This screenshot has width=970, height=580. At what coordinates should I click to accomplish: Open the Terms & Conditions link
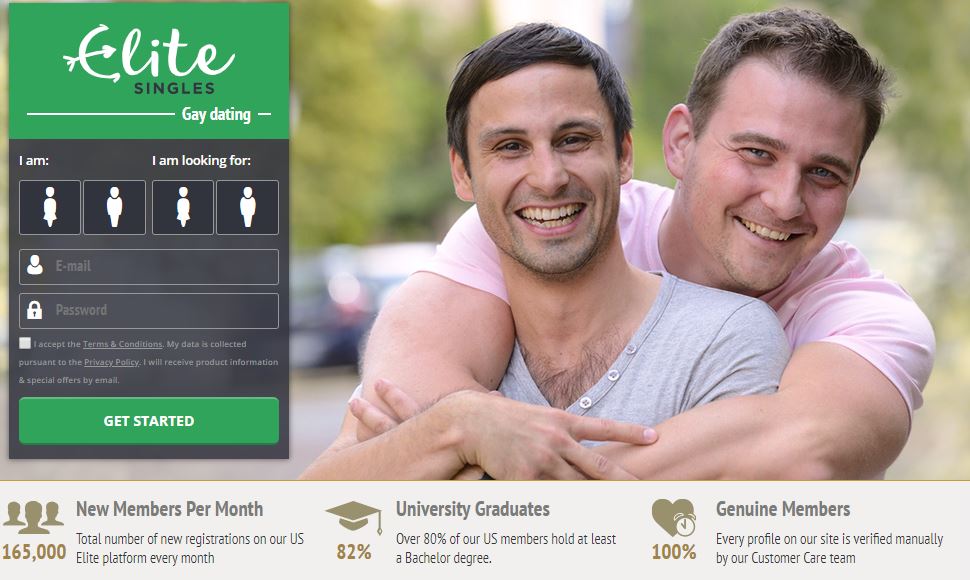(x=122, y=344)
